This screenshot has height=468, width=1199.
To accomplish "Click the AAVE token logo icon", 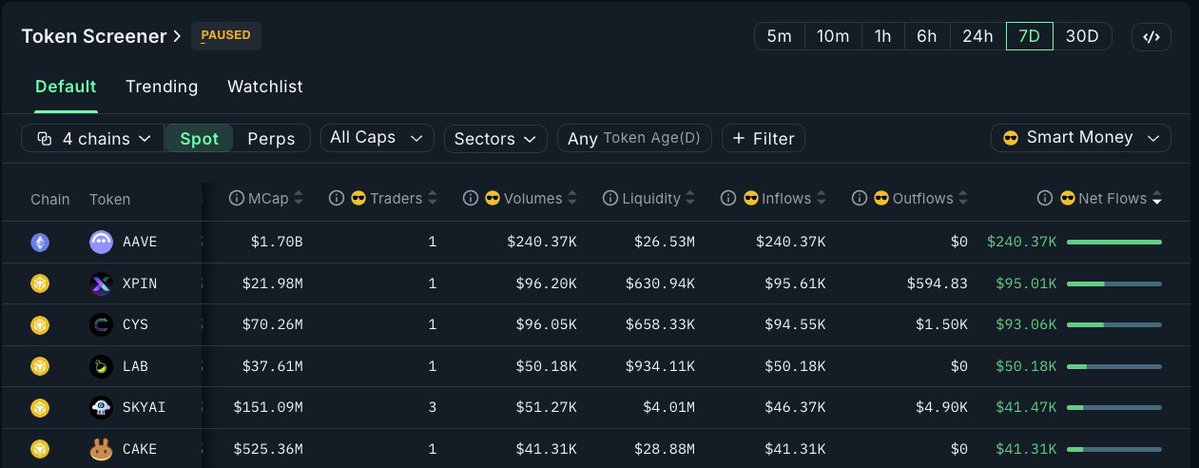I will coord(101,242).
